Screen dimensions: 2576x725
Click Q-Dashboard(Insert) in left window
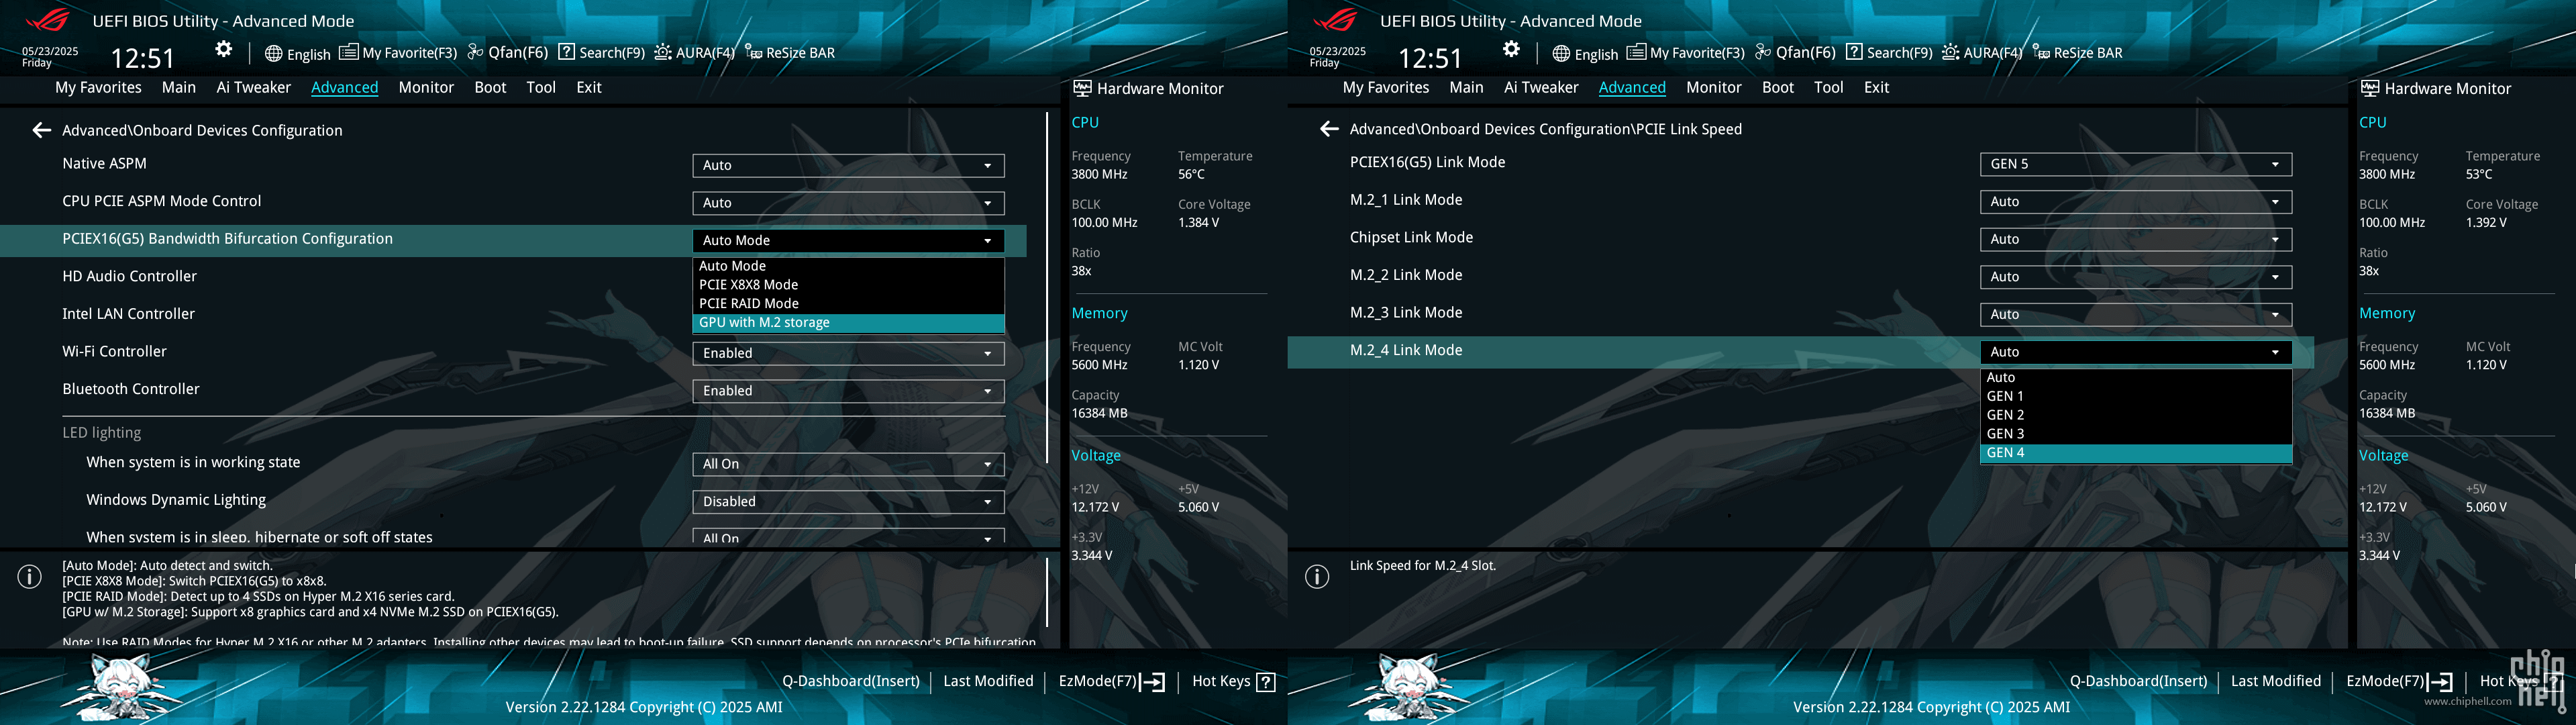851,681
